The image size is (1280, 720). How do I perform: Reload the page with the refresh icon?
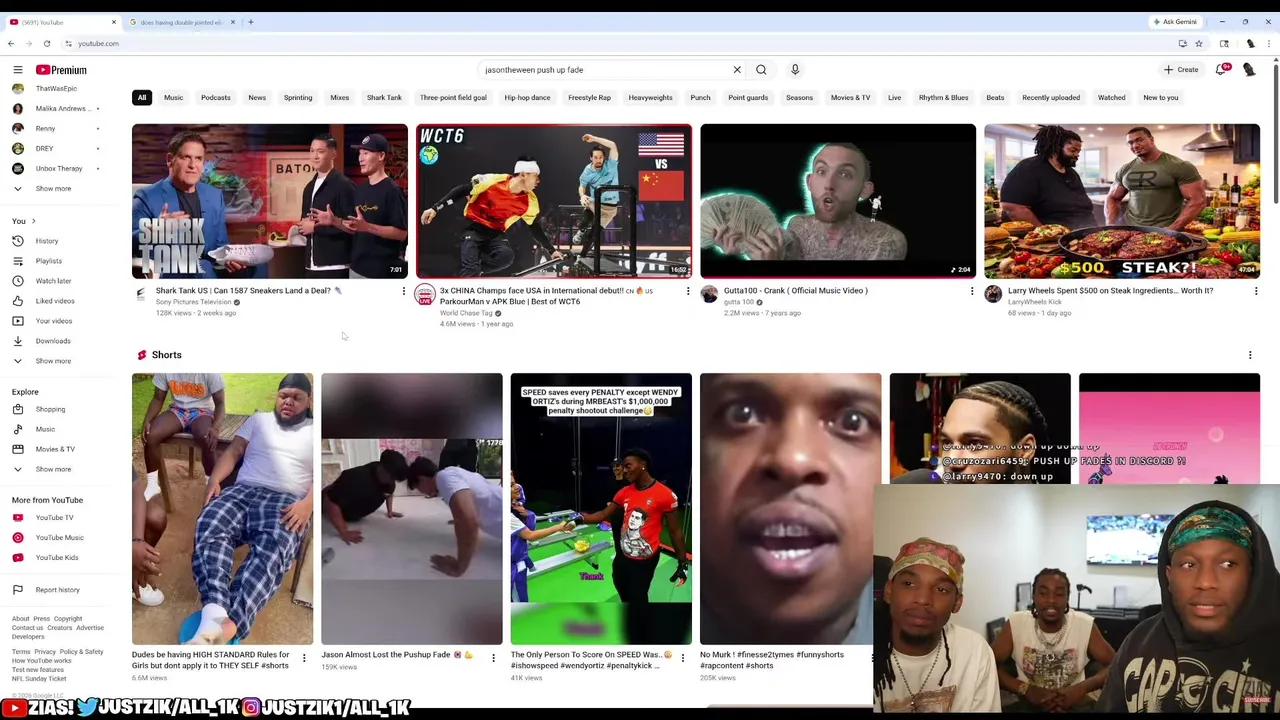pos(46,44)
